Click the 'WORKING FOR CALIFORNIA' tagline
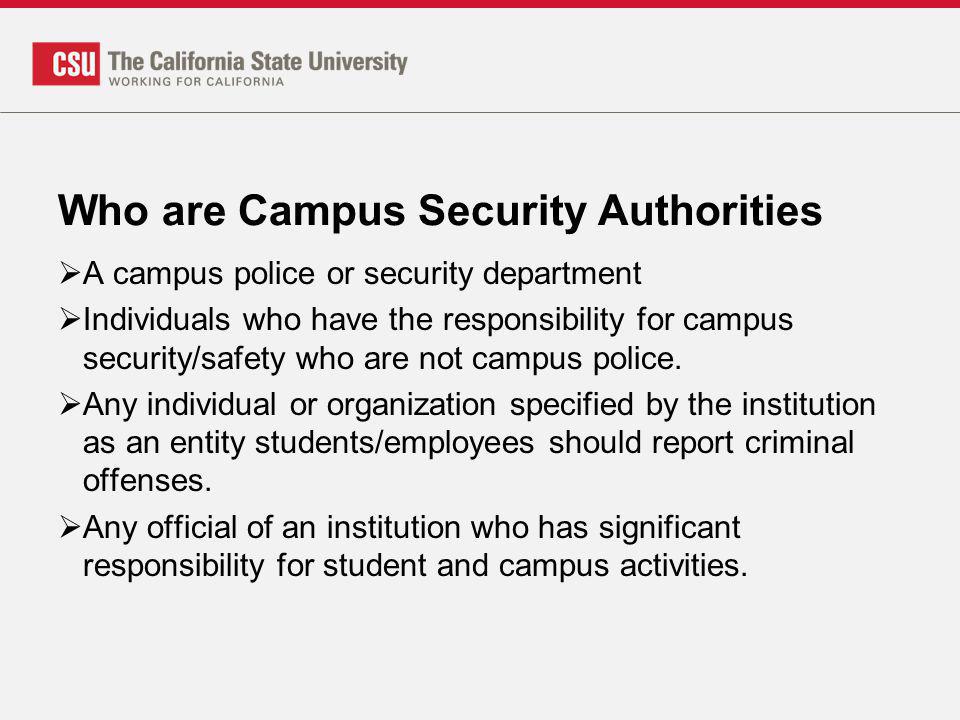 click(197, 81)
